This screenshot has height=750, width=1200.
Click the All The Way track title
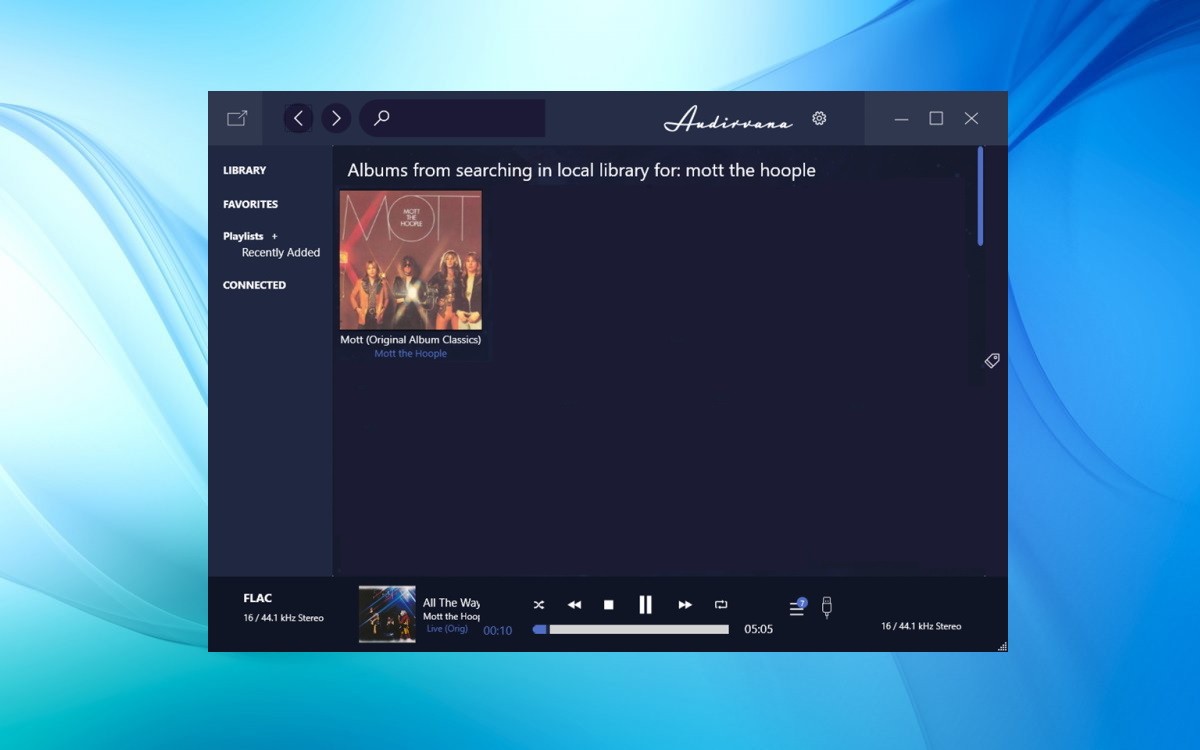point(451,603)
